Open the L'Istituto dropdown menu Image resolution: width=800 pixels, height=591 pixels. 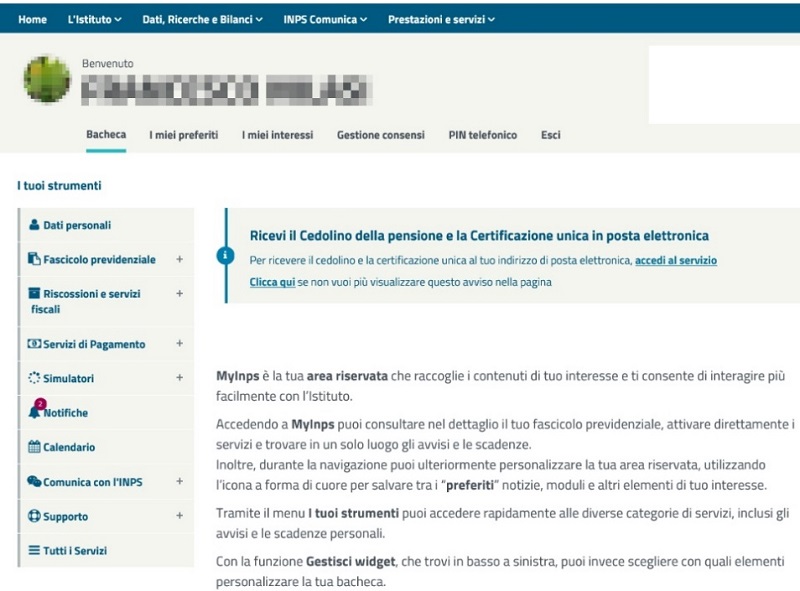[x=94, y=19]
